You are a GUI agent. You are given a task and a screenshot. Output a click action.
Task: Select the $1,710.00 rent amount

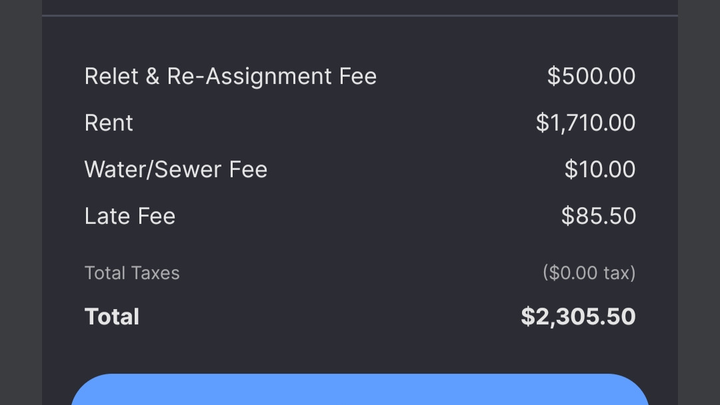click(585, 123)
